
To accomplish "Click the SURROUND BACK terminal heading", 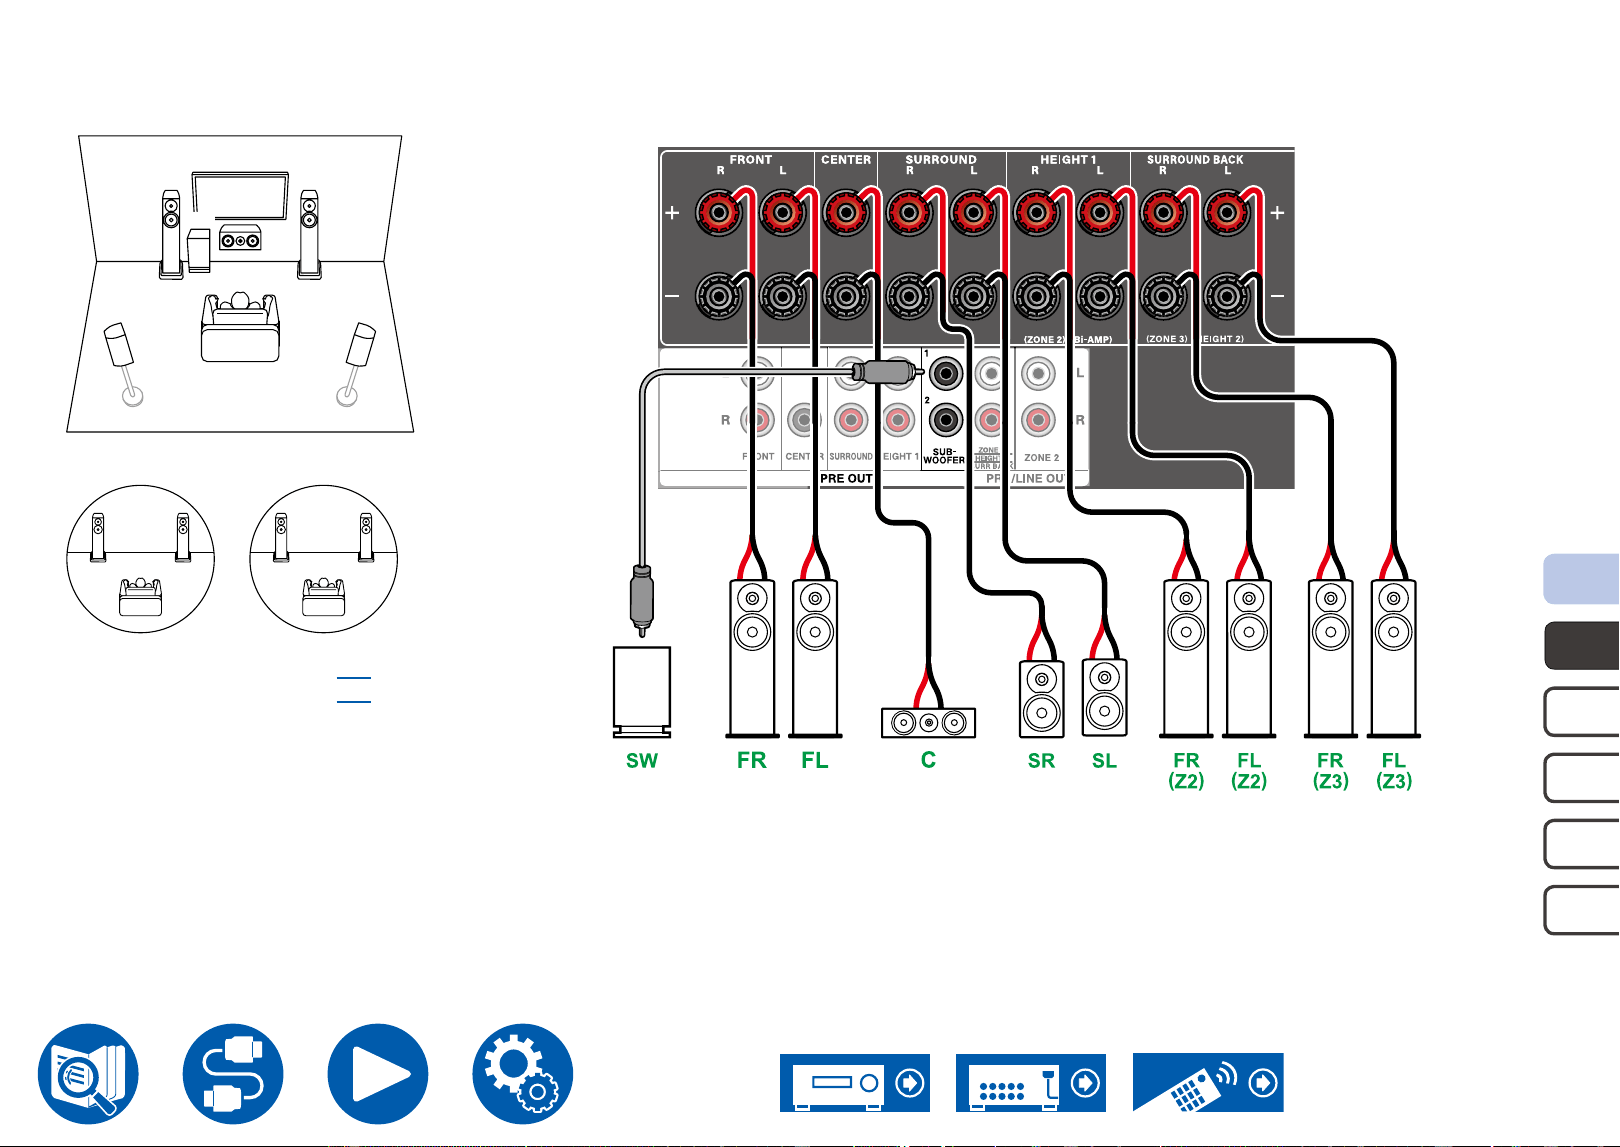I will (1195, 160).
